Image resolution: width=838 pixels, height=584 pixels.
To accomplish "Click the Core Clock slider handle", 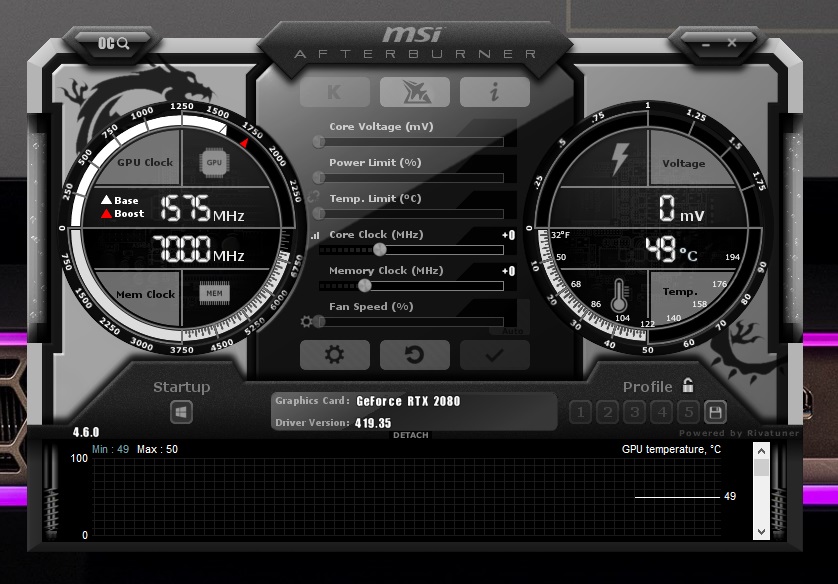I will (x=379, y=250).
